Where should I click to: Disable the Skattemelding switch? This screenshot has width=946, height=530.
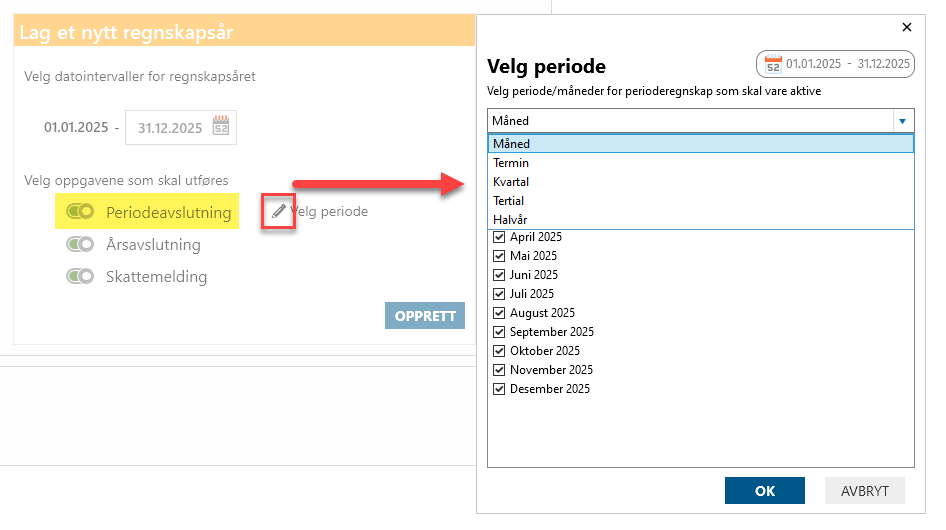pyautogui.click(x=80, y=276)
